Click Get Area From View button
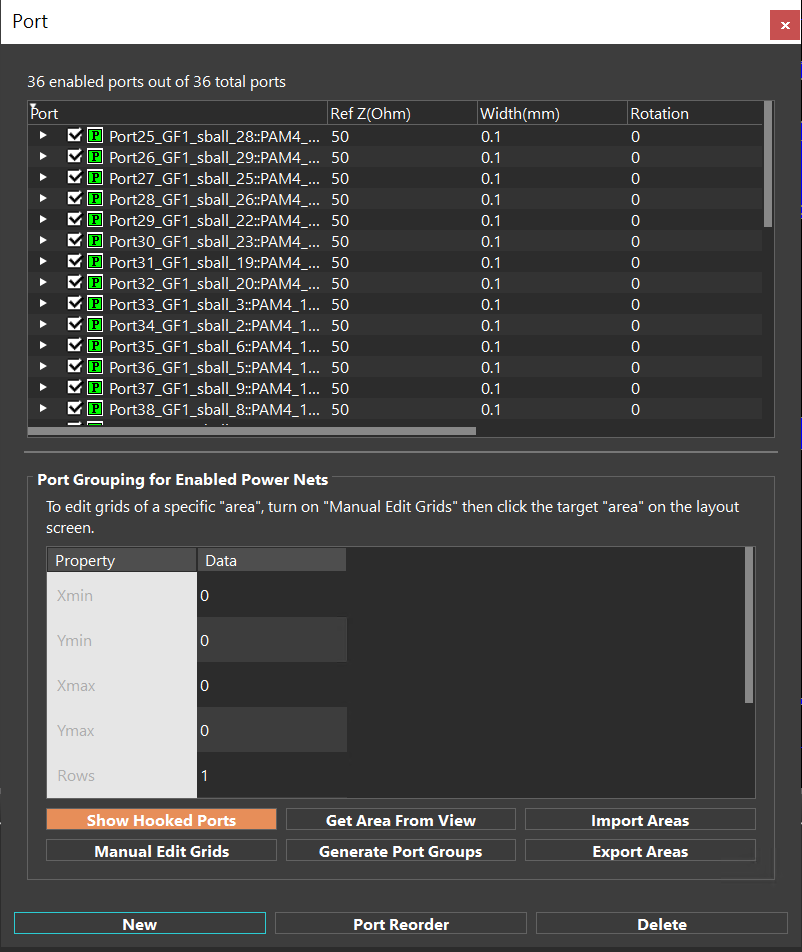 (x=401, y=820)
